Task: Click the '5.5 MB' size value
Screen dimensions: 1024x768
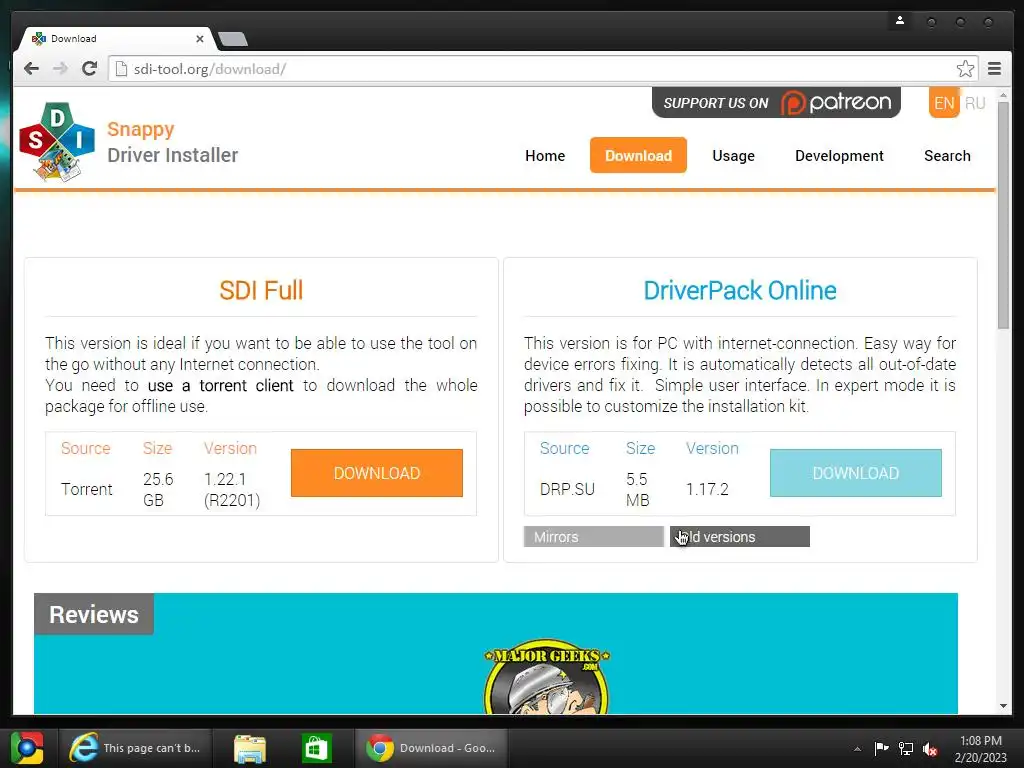Action: point(637,489)
